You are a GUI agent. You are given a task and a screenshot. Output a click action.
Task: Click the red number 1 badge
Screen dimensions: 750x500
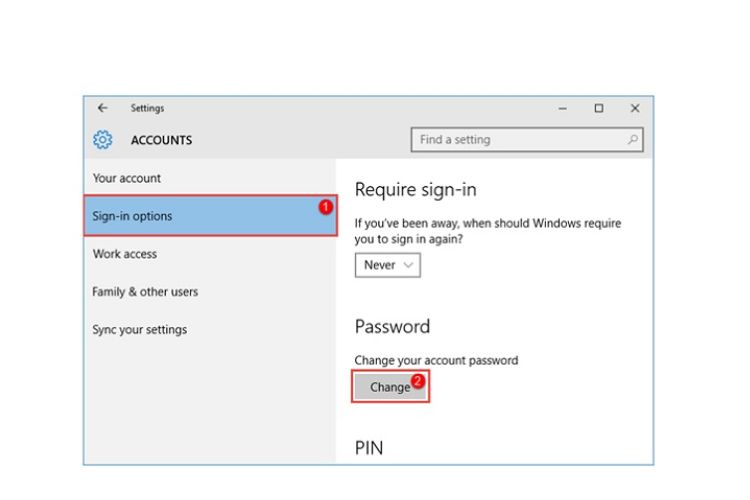325,207
